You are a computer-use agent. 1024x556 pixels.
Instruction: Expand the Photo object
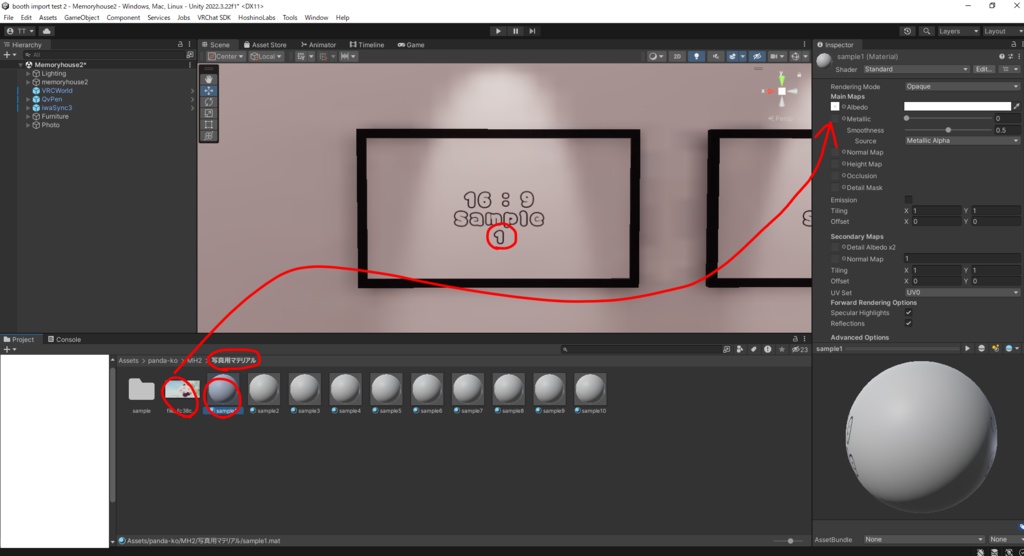(27, 125)
